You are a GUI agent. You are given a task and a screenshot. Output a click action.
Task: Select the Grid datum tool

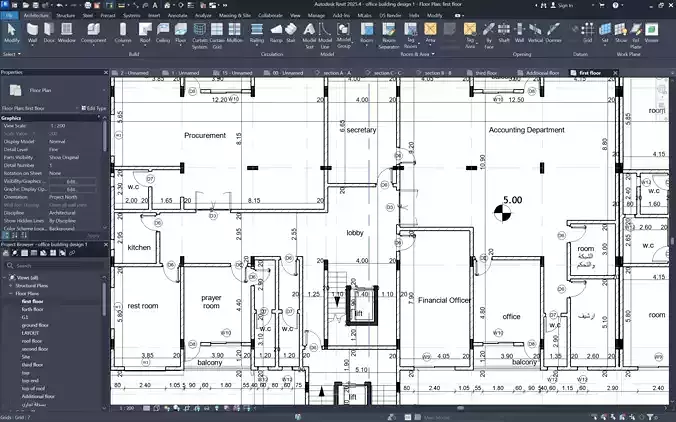[588, 32]
